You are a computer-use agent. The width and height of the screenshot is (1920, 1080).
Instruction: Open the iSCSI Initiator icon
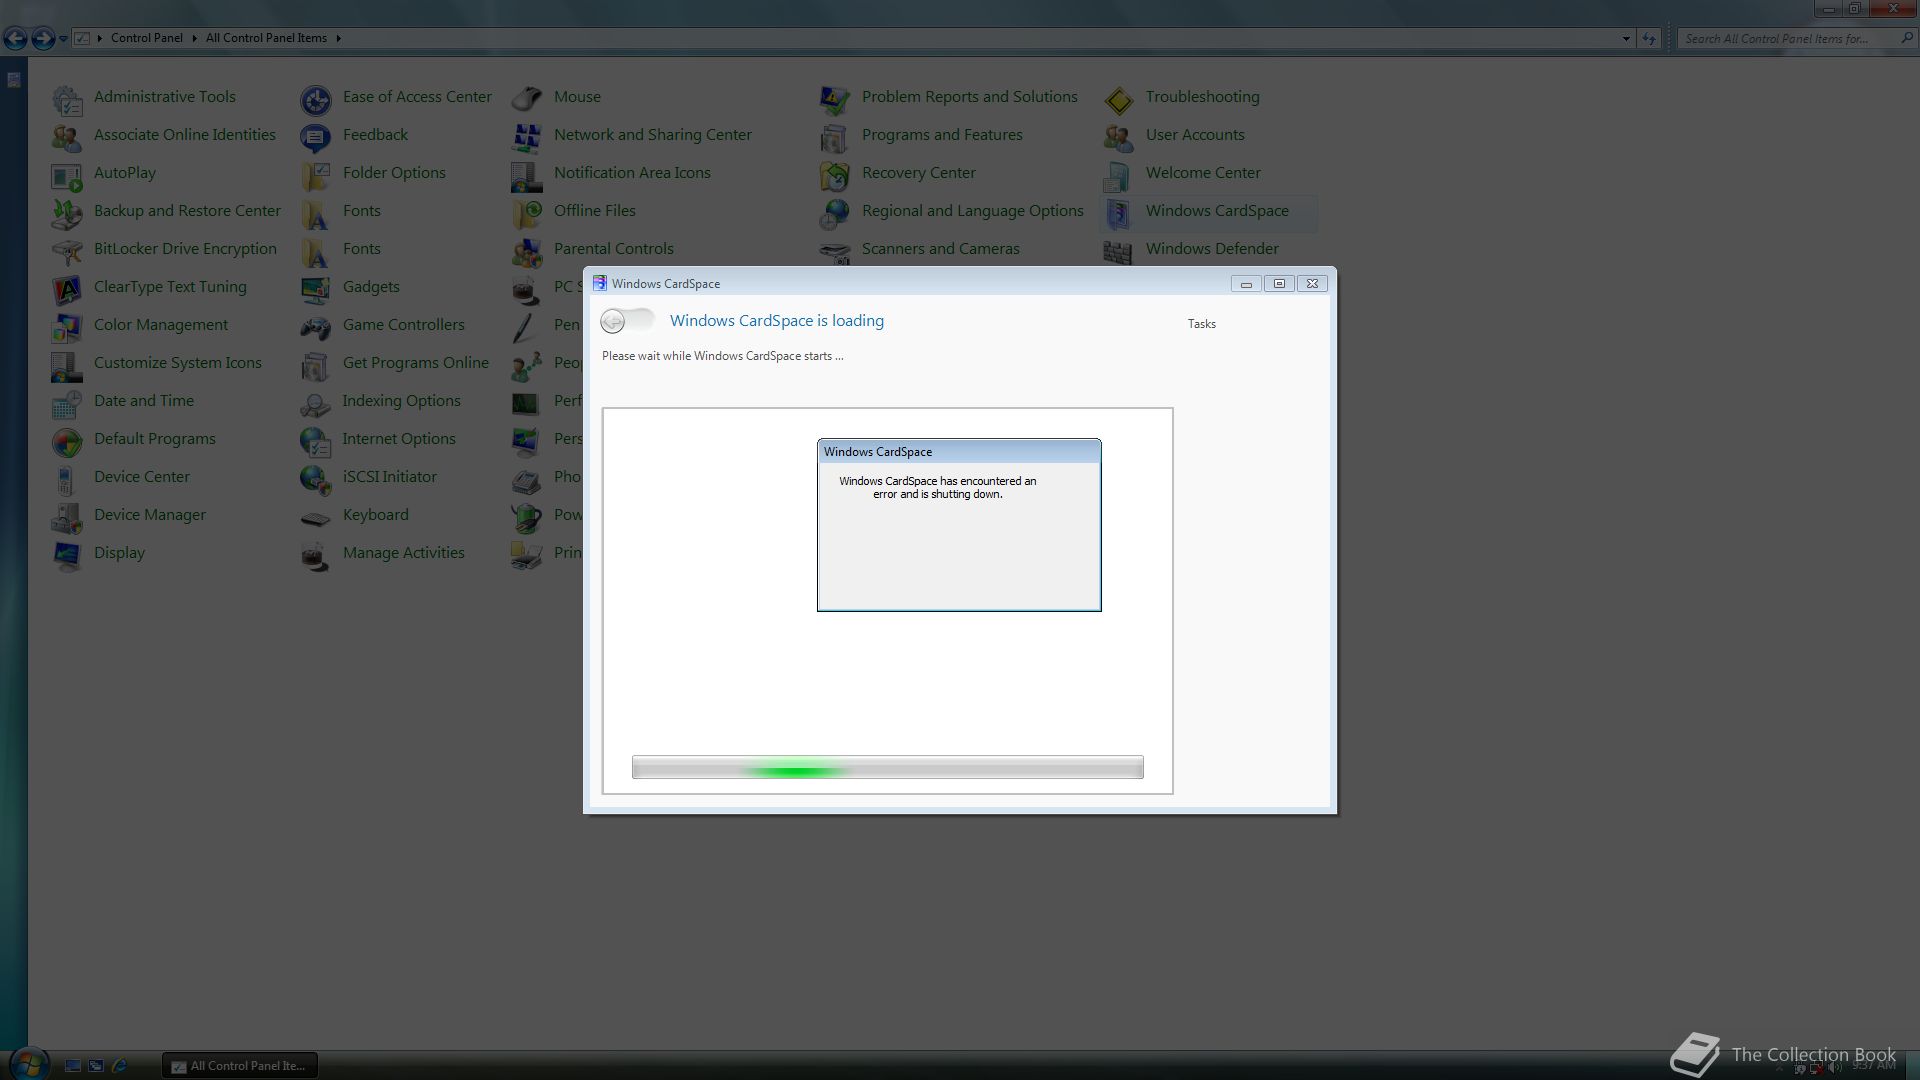pos(316,479)
